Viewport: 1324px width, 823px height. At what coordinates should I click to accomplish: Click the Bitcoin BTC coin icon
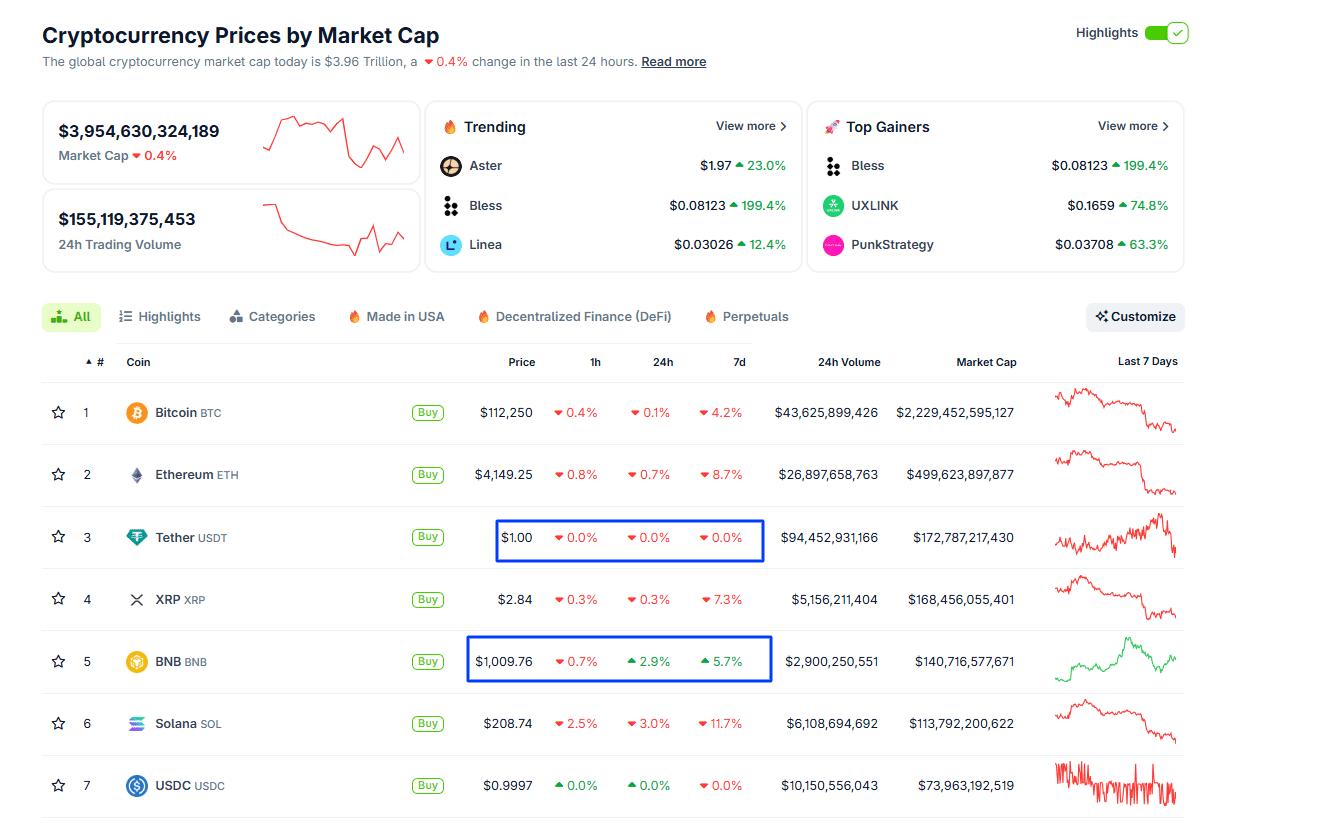coord(136,412)
